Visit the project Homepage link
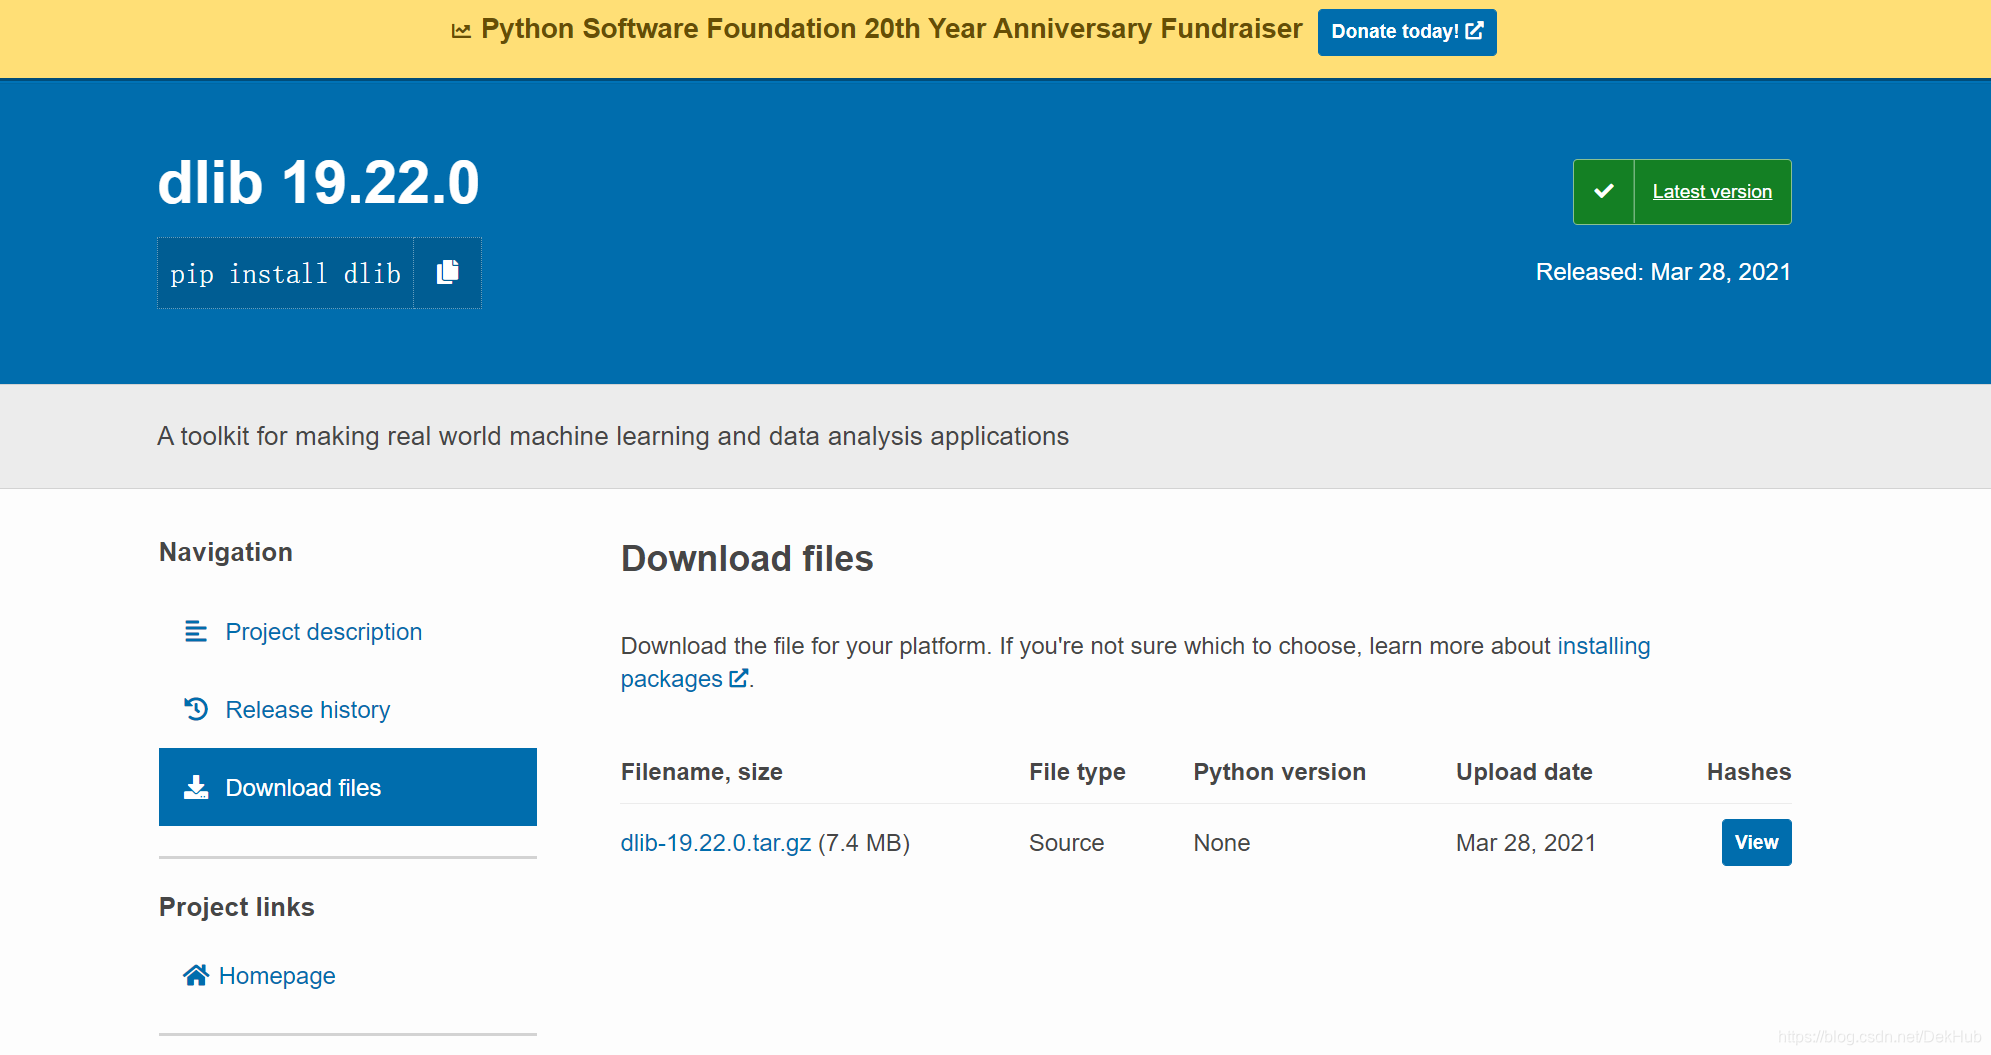 tap(277, 975)
